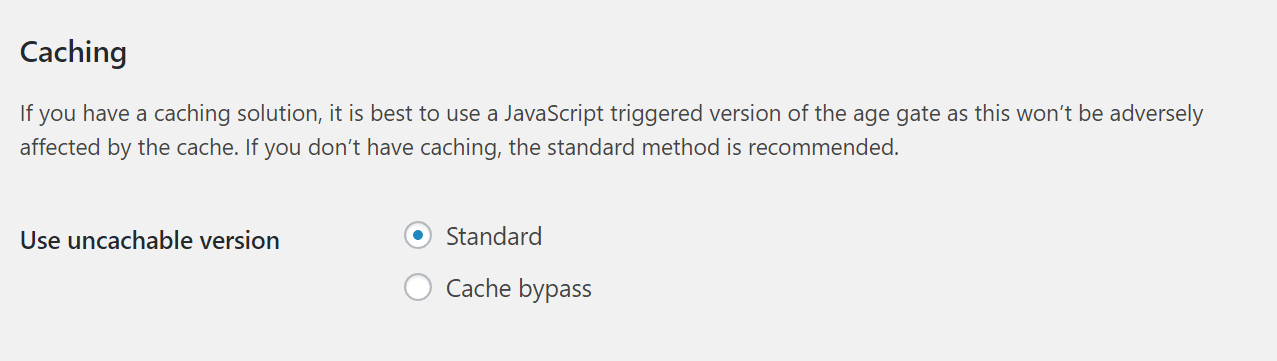Enable the cache bypass method
Viewport: 1277px width, 361px height.
coord(418,288)
